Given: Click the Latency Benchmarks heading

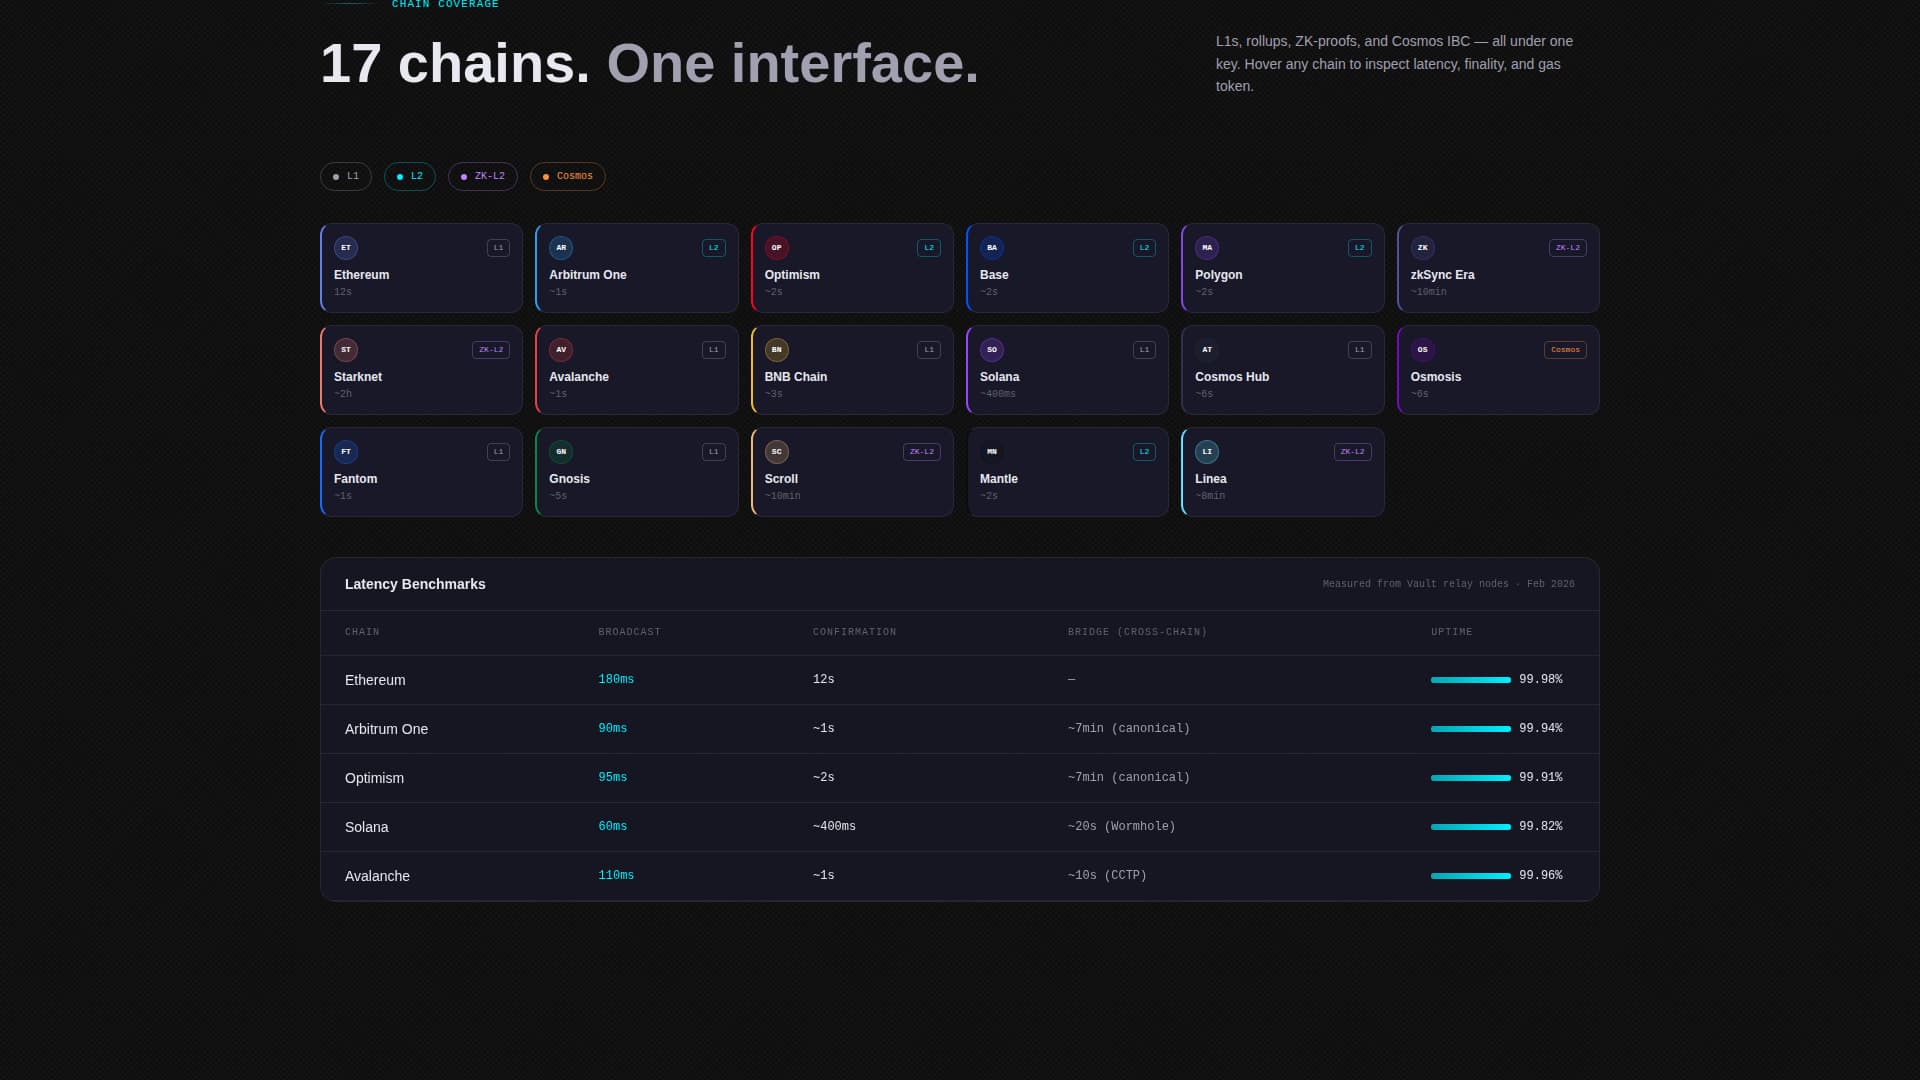Looking at the screenshot, I should point(415,584).
